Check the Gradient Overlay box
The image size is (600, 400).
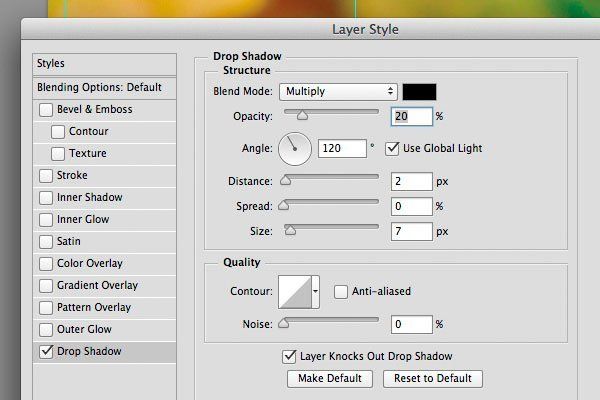tap(46, 286)
